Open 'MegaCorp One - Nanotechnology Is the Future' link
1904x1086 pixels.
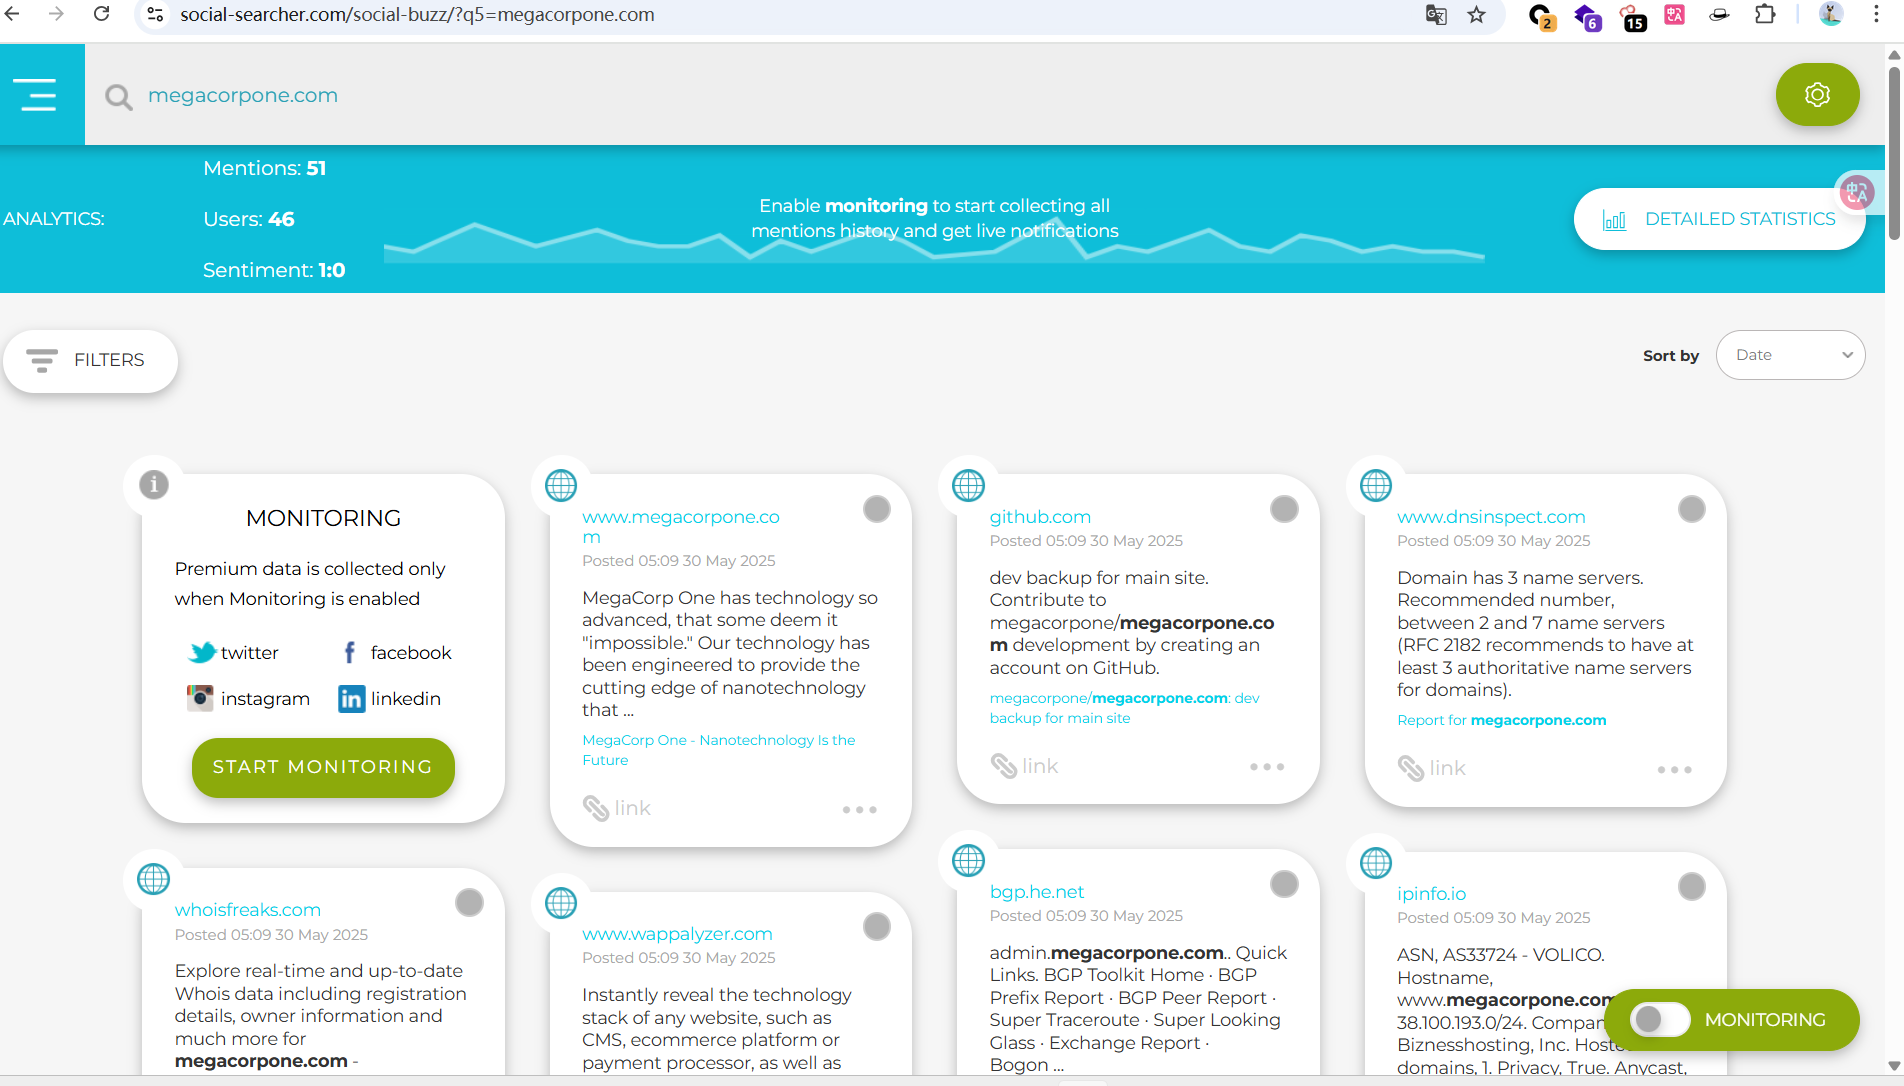pyautogui.click(x=718, y=750)
